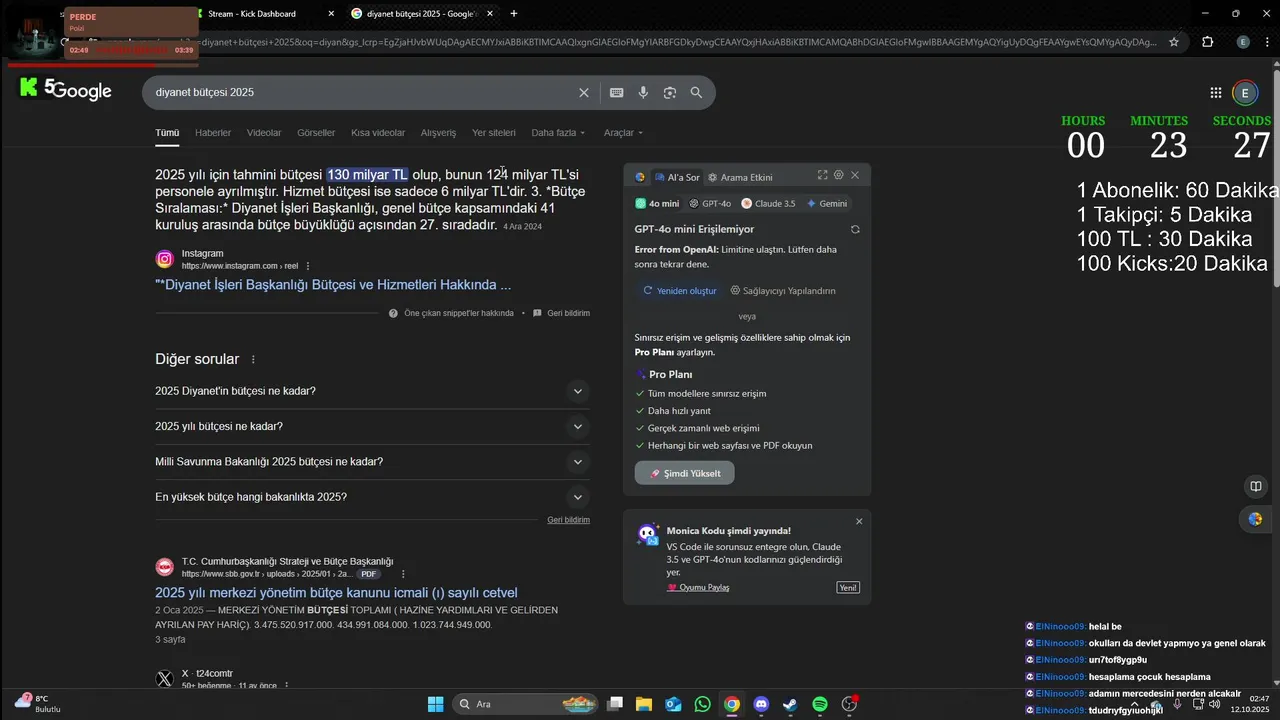Refresh the GPT-4o mini answer

[x=855, y=229]
